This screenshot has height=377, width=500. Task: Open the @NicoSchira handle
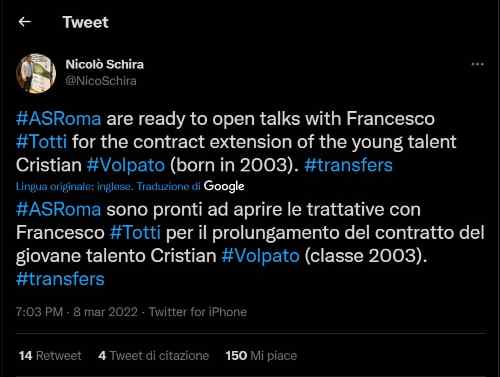click(x=101, y=81)
